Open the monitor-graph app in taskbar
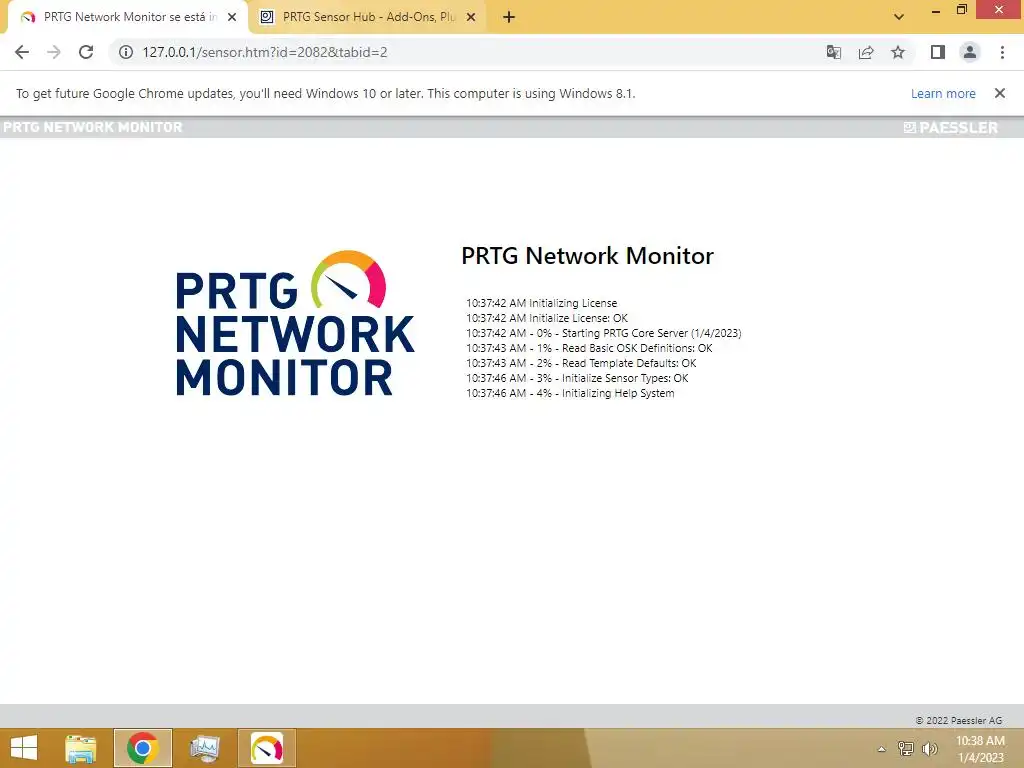This screenshot has width=1024, height=768. [205, 748]
